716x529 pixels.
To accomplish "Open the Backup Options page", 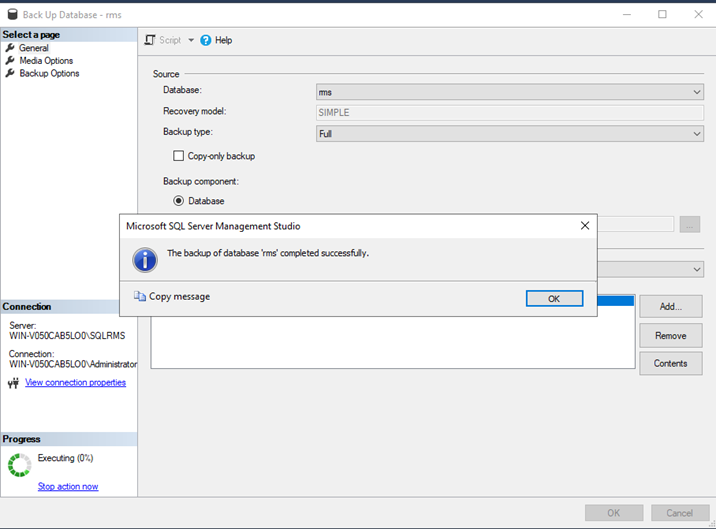I will click(49, 74).
